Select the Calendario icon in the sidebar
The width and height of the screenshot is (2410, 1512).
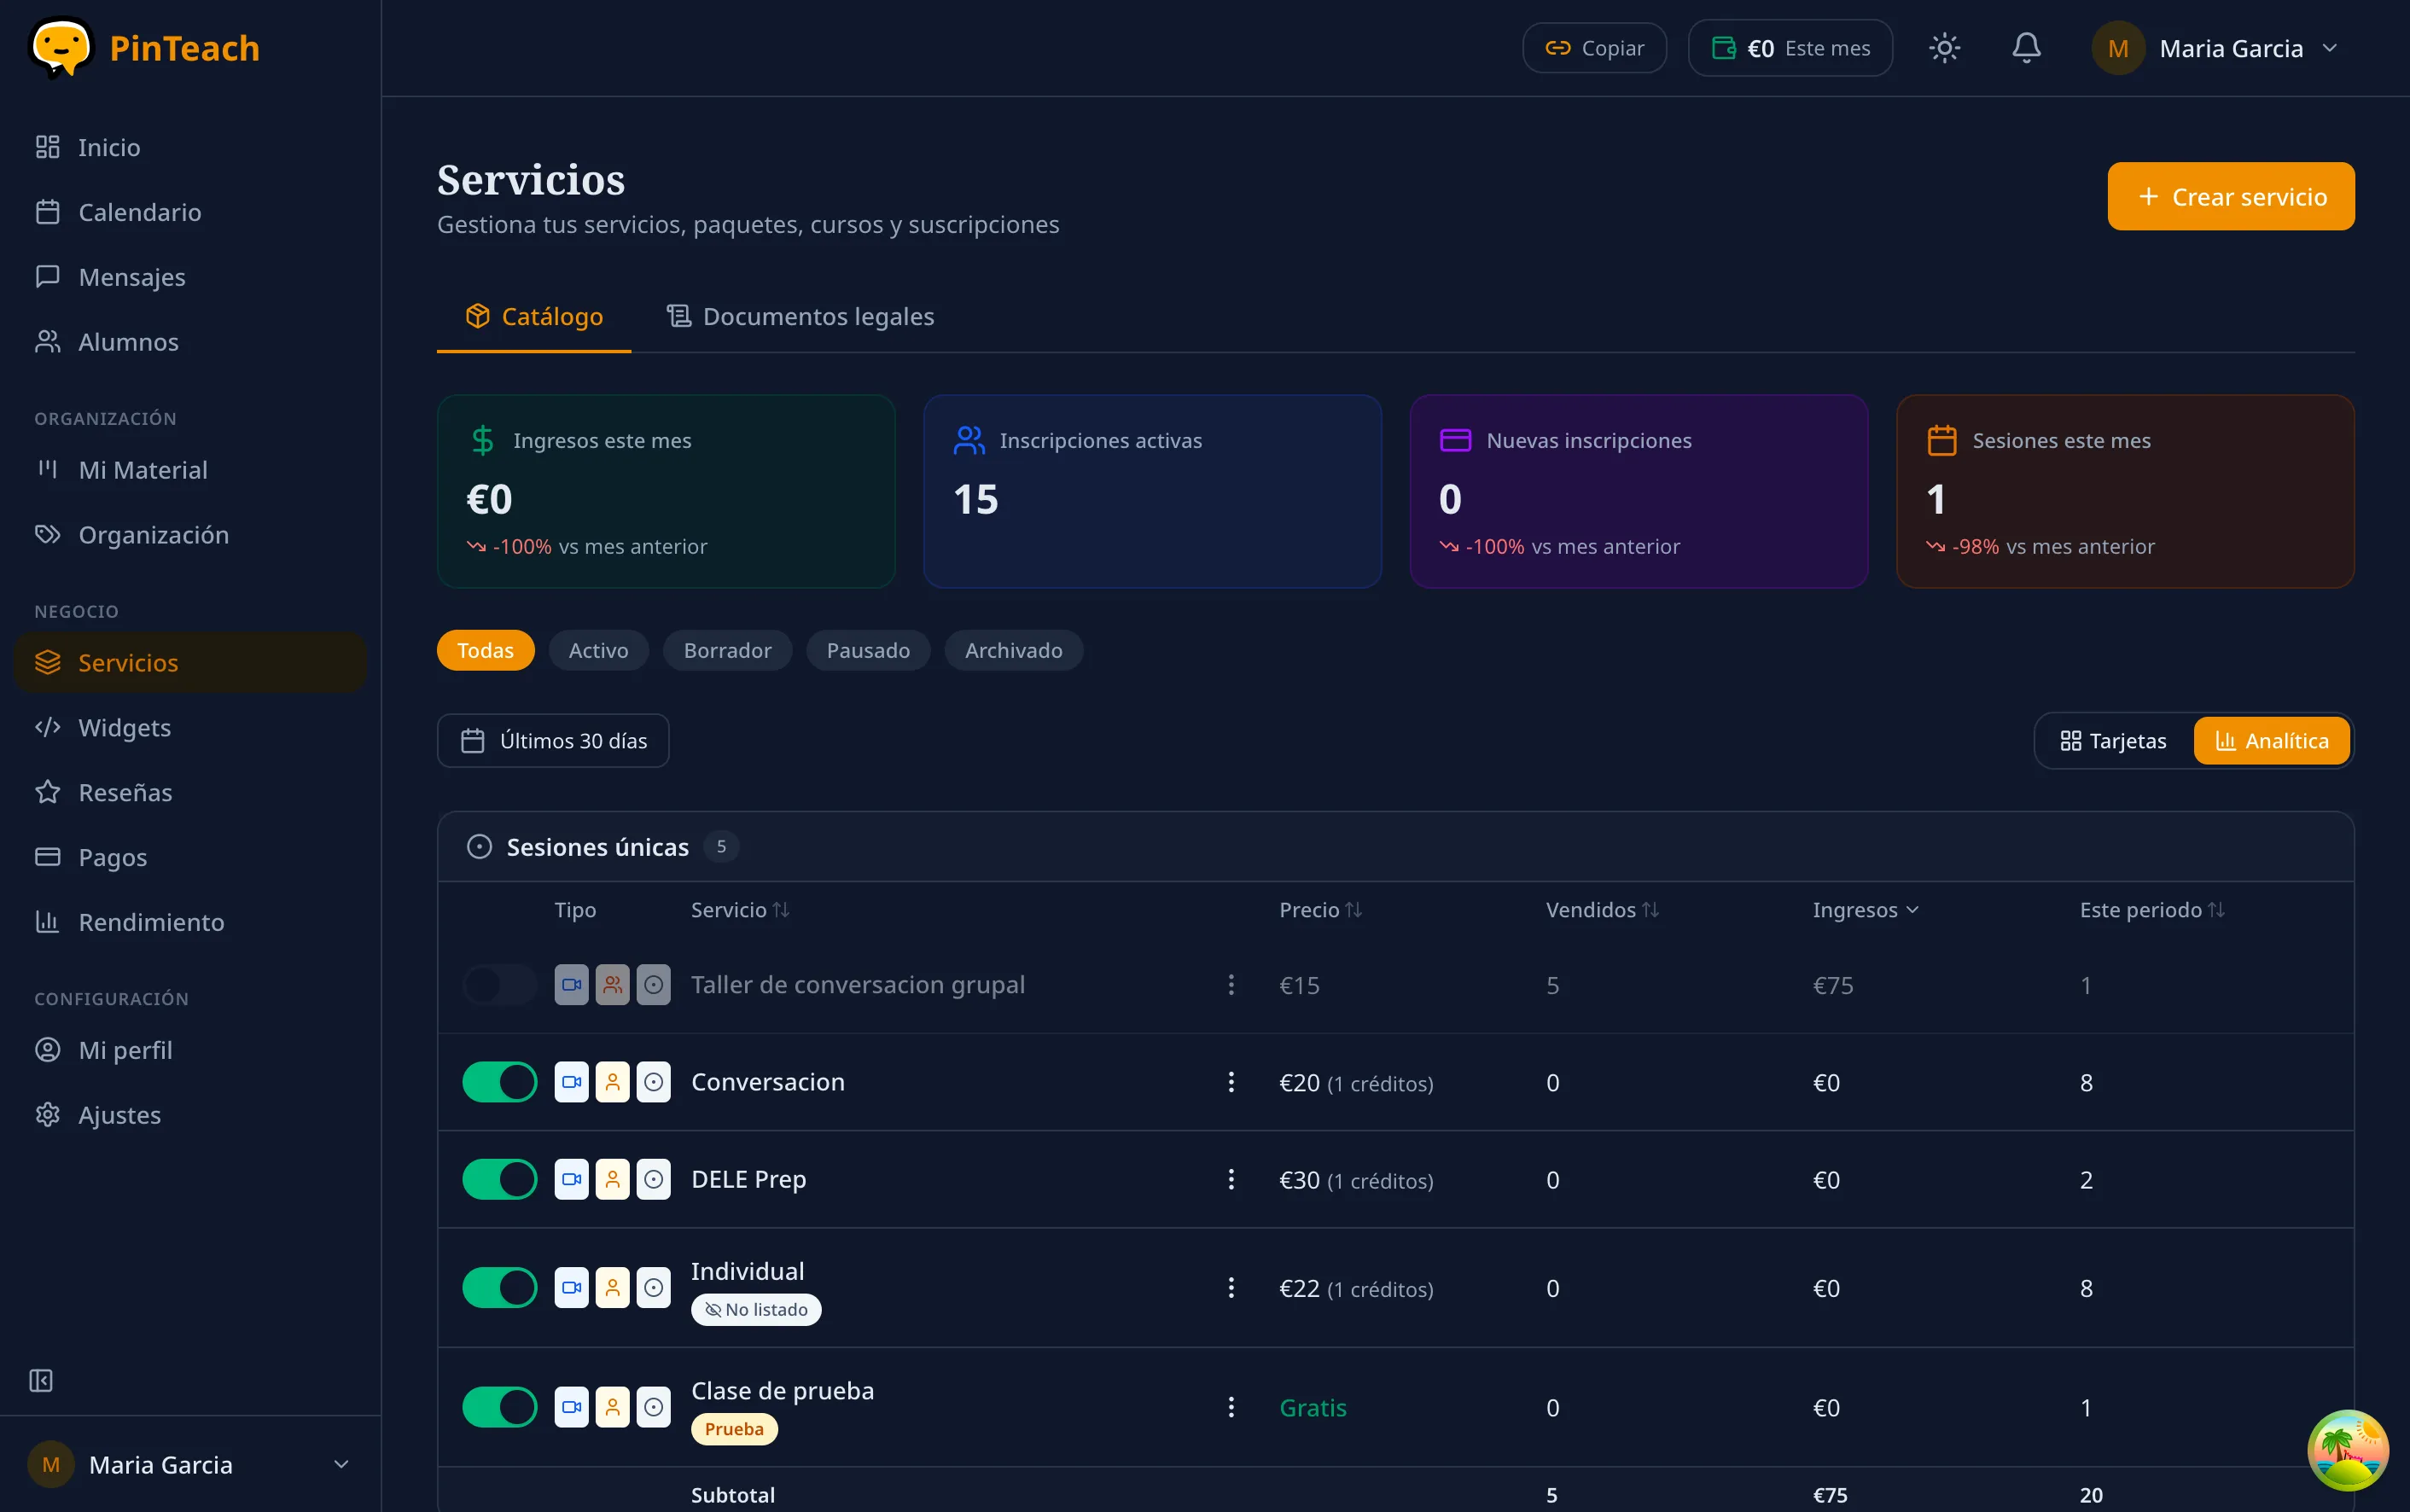click(47, 212)
